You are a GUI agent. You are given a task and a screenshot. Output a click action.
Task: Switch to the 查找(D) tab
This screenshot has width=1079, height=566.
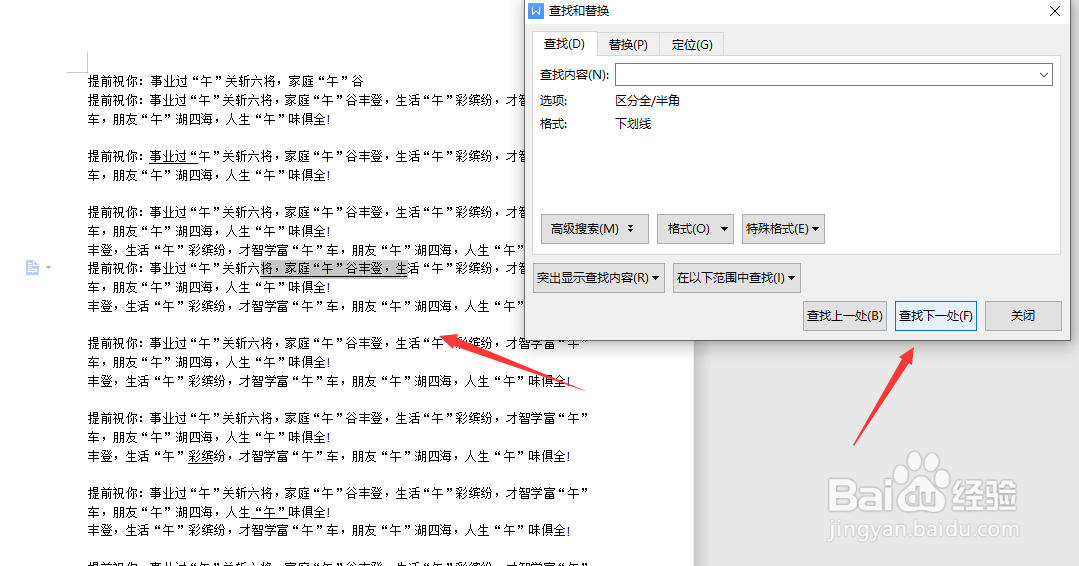(564, 44)
